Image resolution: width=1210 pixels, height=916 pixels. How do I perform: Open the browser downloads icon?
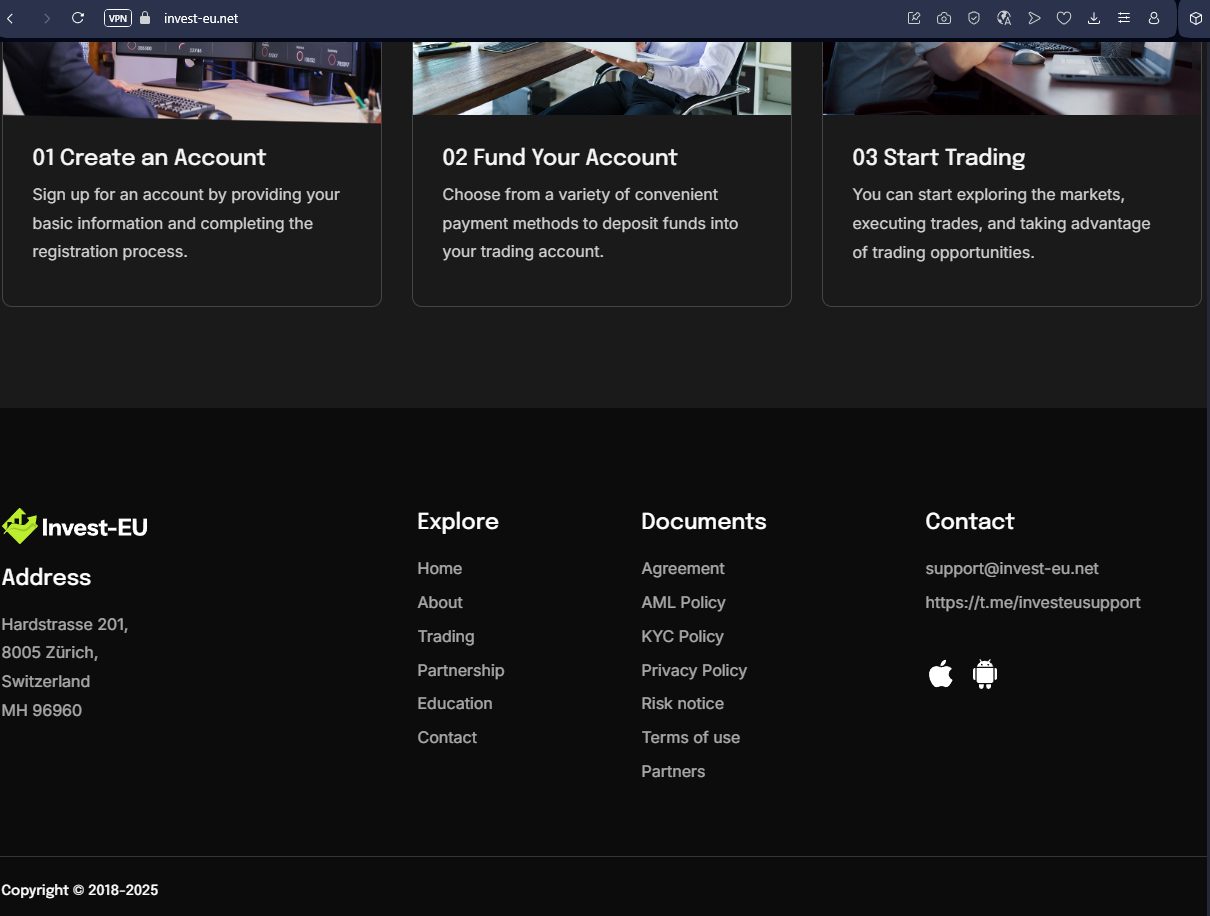[1094, 18]
